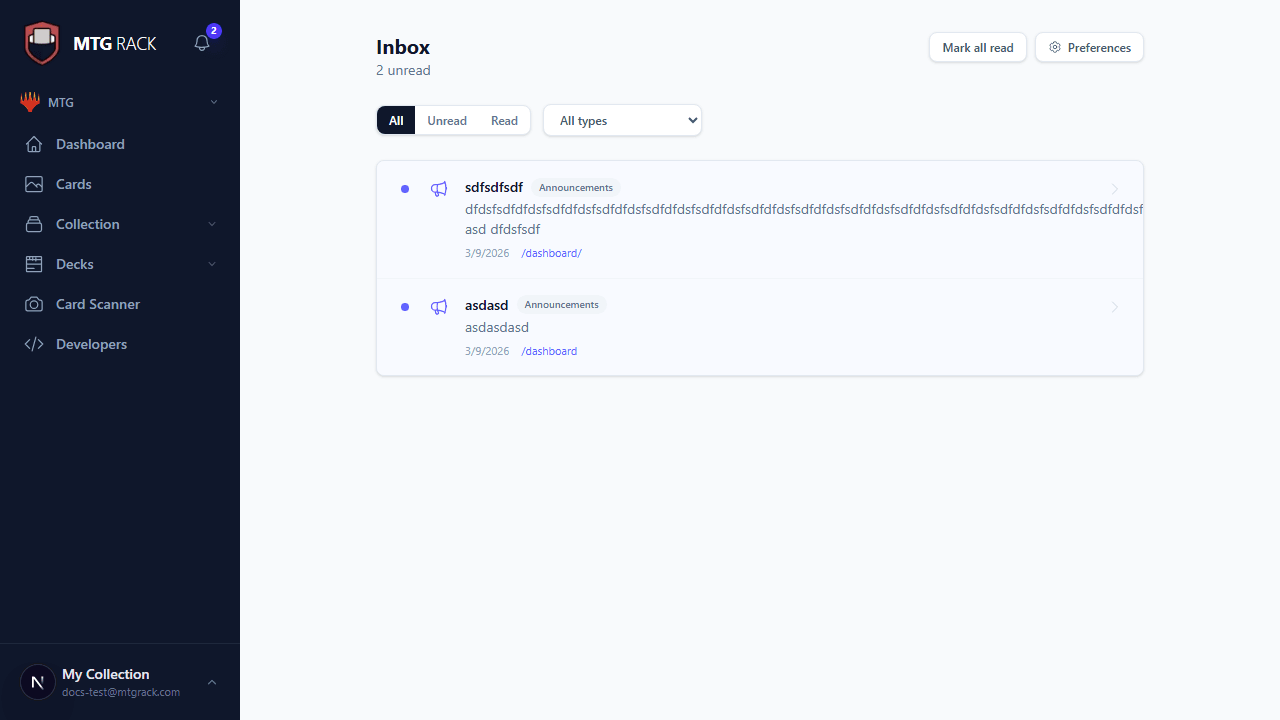Viewport: 1280px width, 720px height.
Task: Follow the /dashboard/ link on sdfsdfsdf
Action: coord(551,253)
